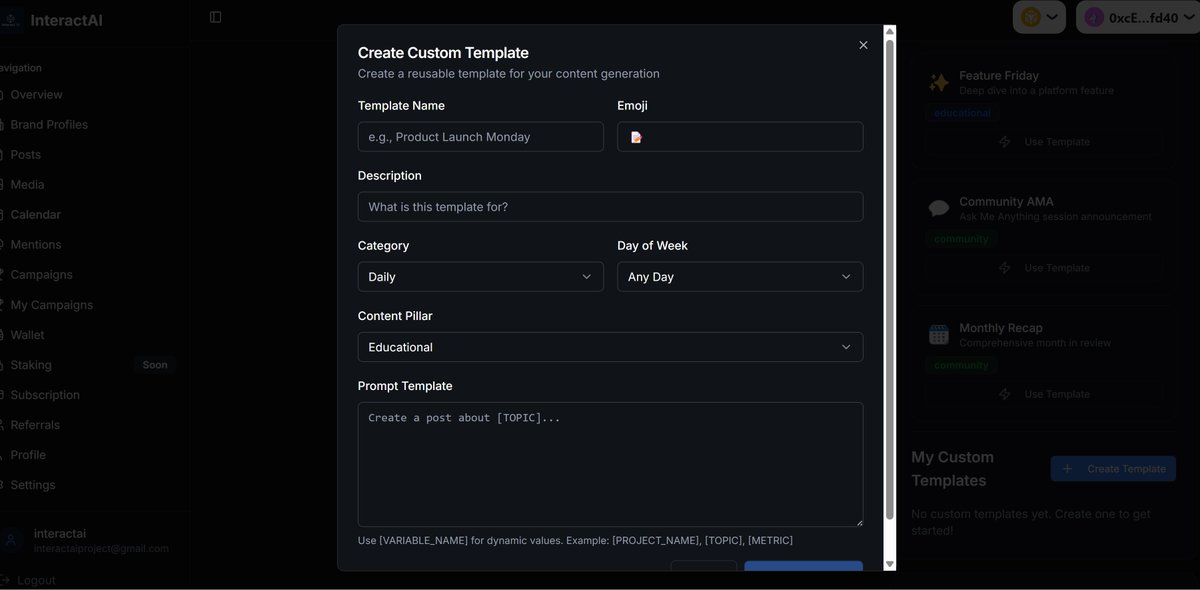
Task: Expand the Content Pillar dropdown
Action: pyautogui.click(x=611, y=347)
